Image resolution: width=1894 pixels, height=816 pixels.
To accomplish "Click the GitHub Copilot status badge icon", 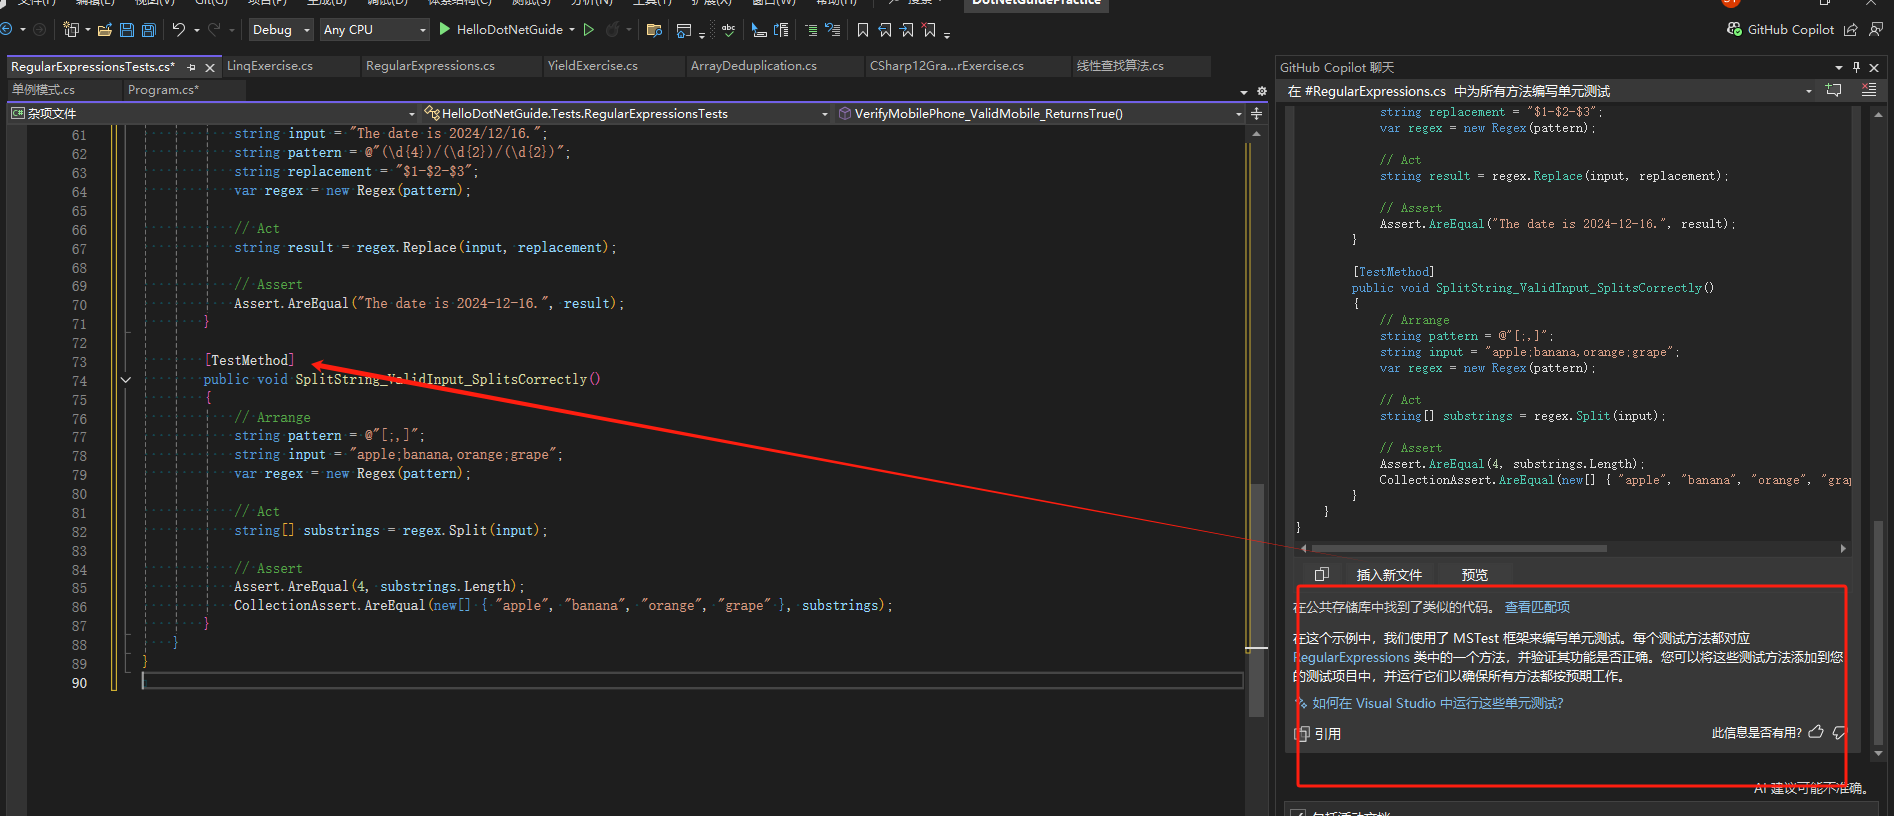I will click(1735, 29).
